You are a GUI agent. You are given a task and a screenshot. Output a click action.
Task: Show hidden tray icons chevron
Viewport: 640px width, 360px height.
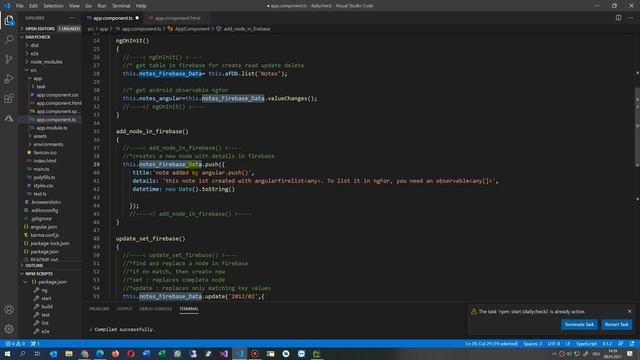554,354
